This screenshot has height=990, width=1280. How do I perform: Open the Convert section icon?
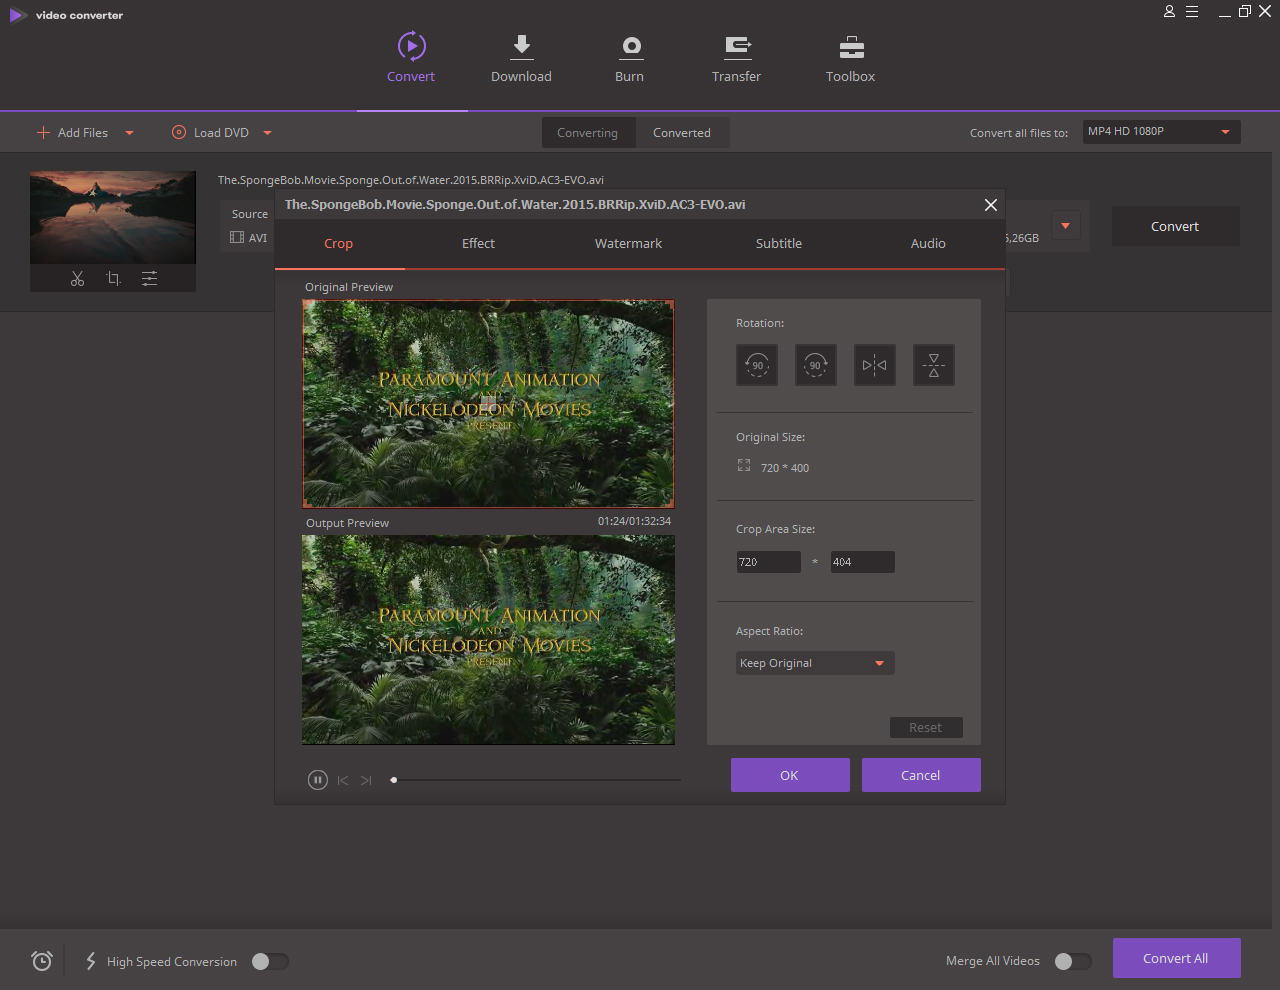point(411,47)
